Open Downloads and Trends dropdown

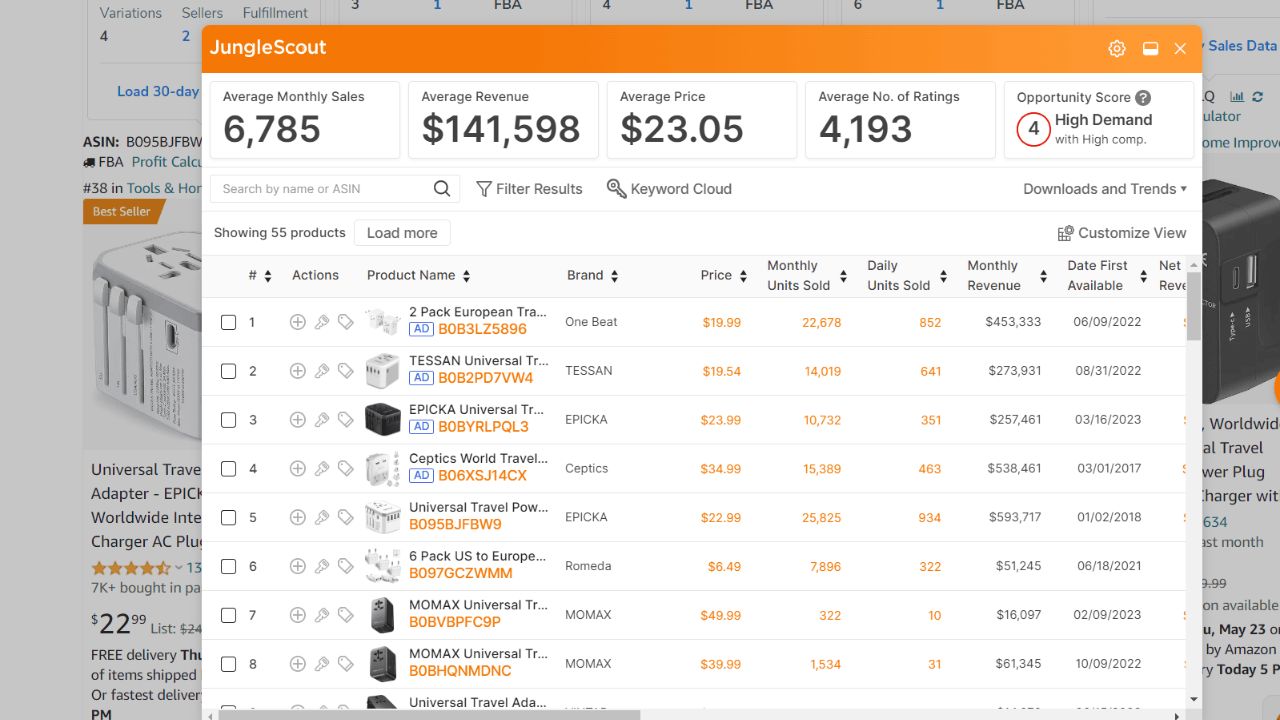coord(1105,188)
